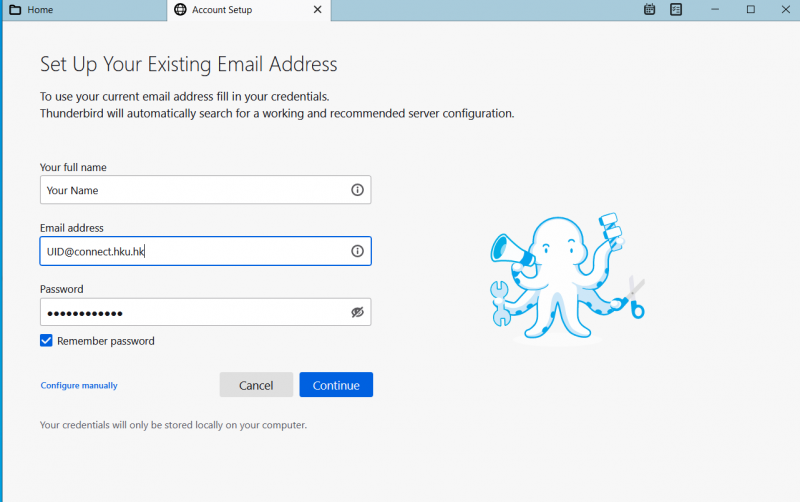This screenshot has width=800, height=502.
Task: Close the Account Setup tab
Action: (317, 10)
